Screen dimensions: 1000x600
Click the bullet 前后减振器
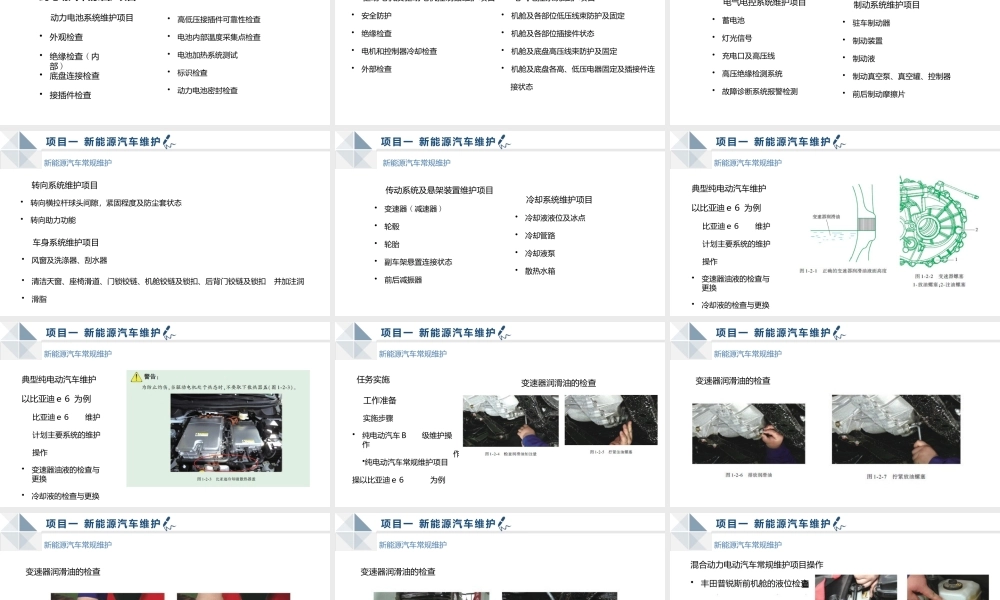[403, 280]
